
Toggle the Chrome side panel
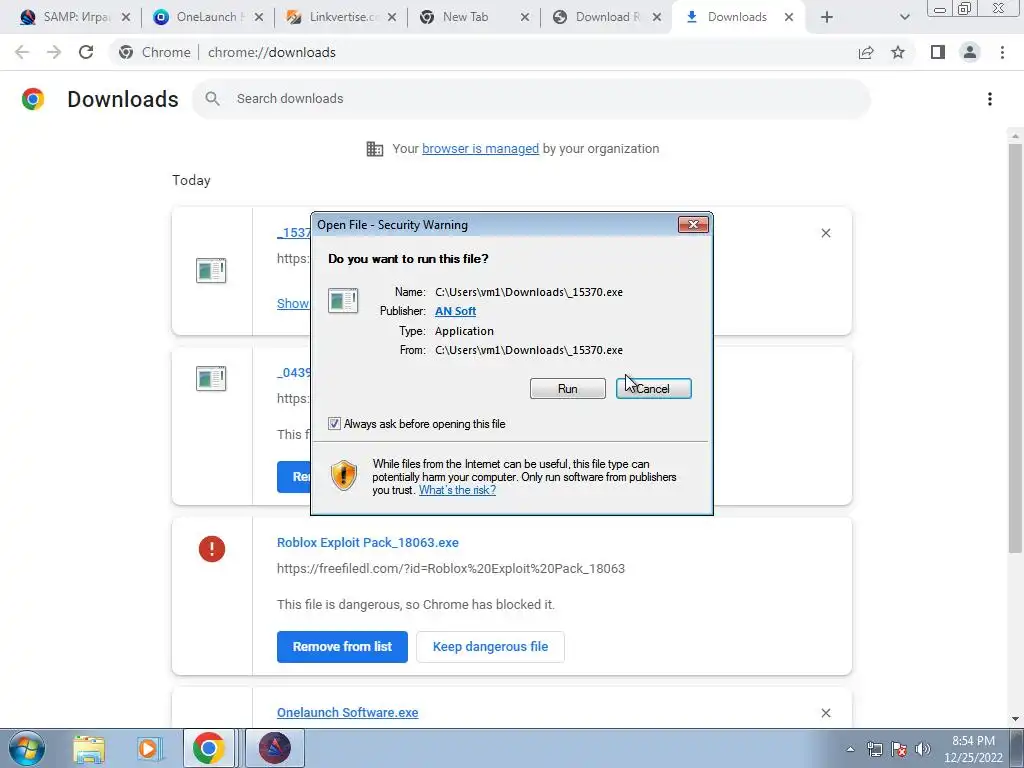pos(938,52)
